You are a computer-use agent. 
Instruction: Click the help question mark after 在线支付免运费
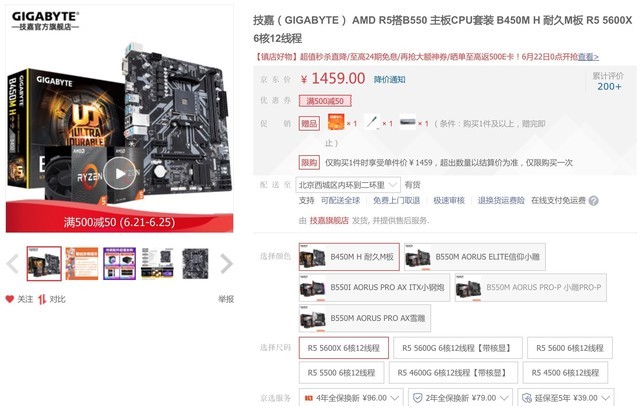[593, 201]
